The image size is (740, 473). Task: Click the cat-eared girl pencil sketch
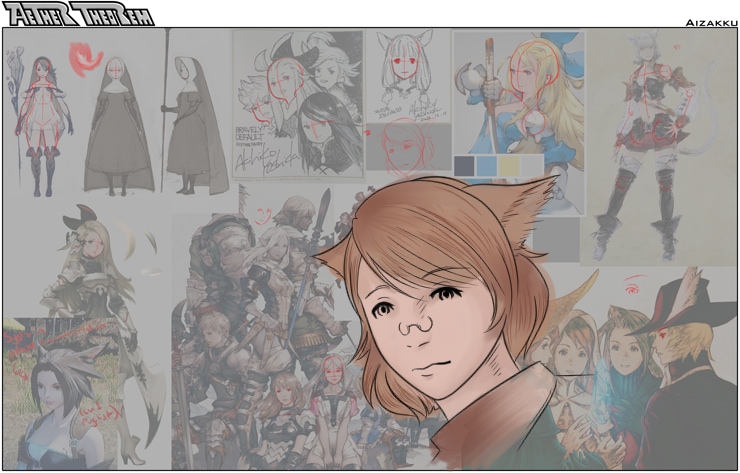point(410,75)
